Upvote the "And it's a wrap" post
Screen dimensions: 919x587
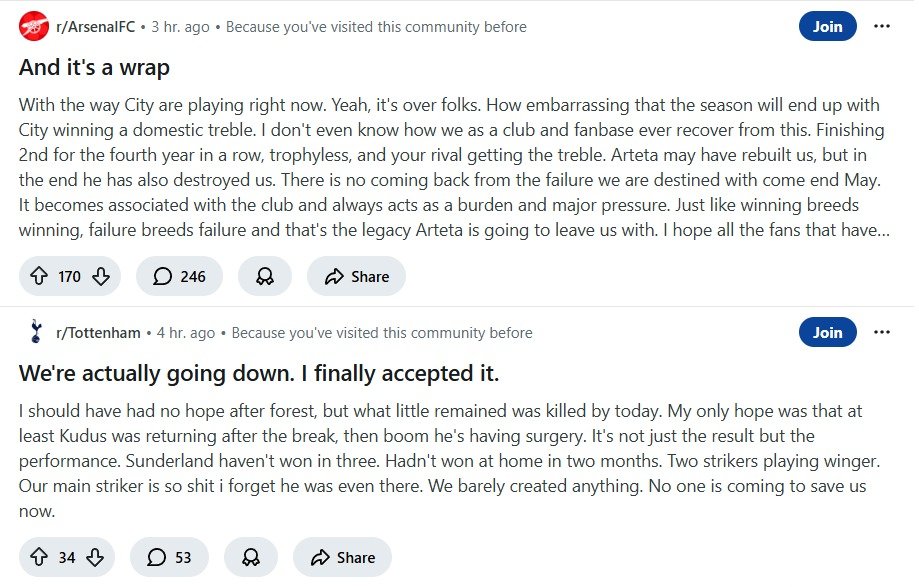point(39,277)
